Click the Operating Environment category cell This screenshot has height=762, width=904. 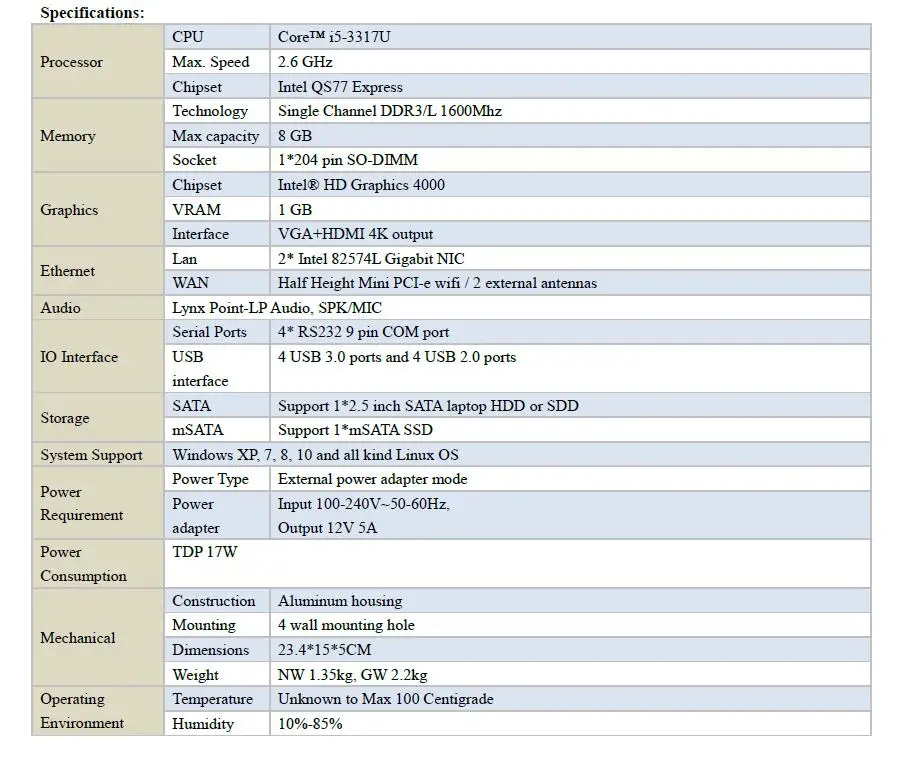coord(98,711)
